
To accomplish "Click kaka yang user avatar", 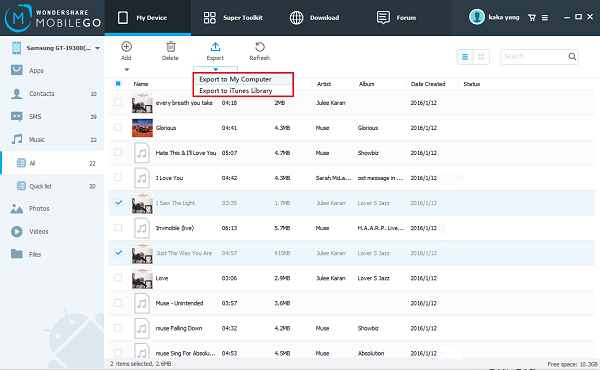I will pyautogui.click(x=477, y=17).
